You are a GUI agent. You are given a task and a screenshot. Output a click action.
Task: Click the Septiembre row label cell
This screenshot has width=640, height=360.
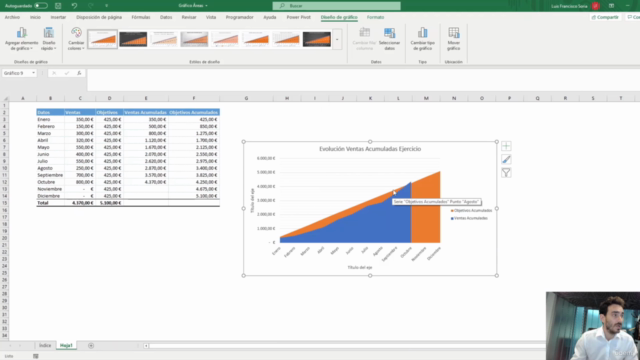pos(50,175)
